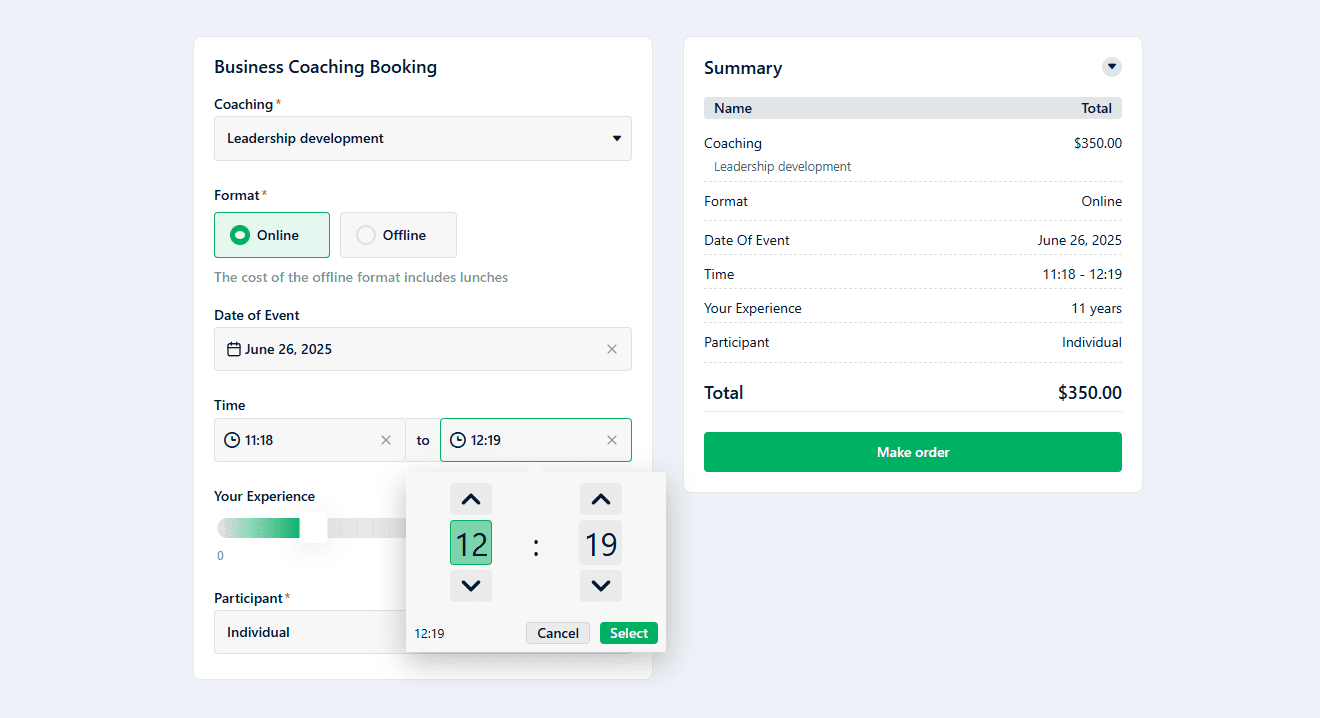
Task: Click the Total column header in Summary
Action: 1096,108
